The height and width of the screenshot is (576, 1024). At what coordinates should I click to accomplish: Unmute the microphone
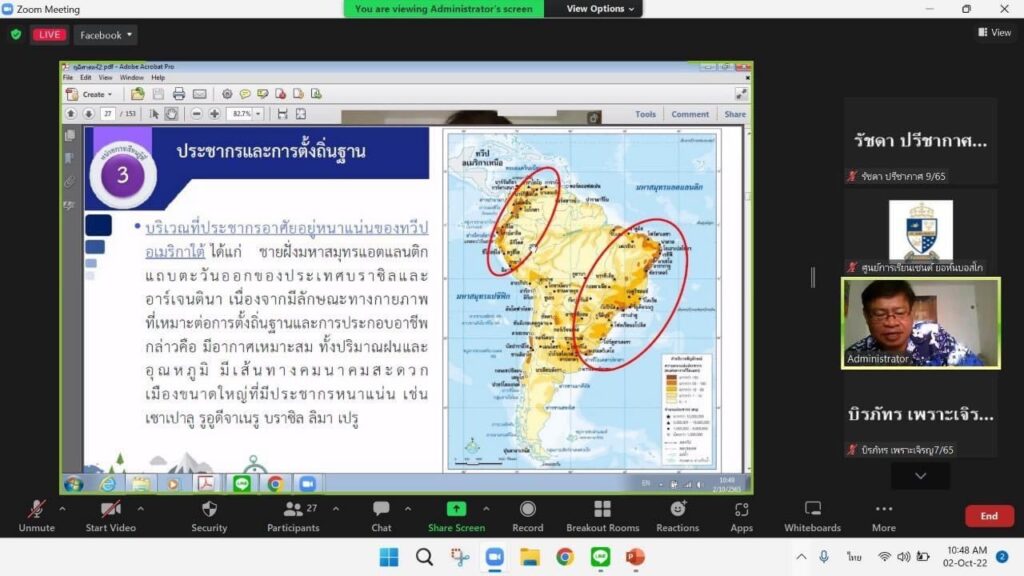36,515
